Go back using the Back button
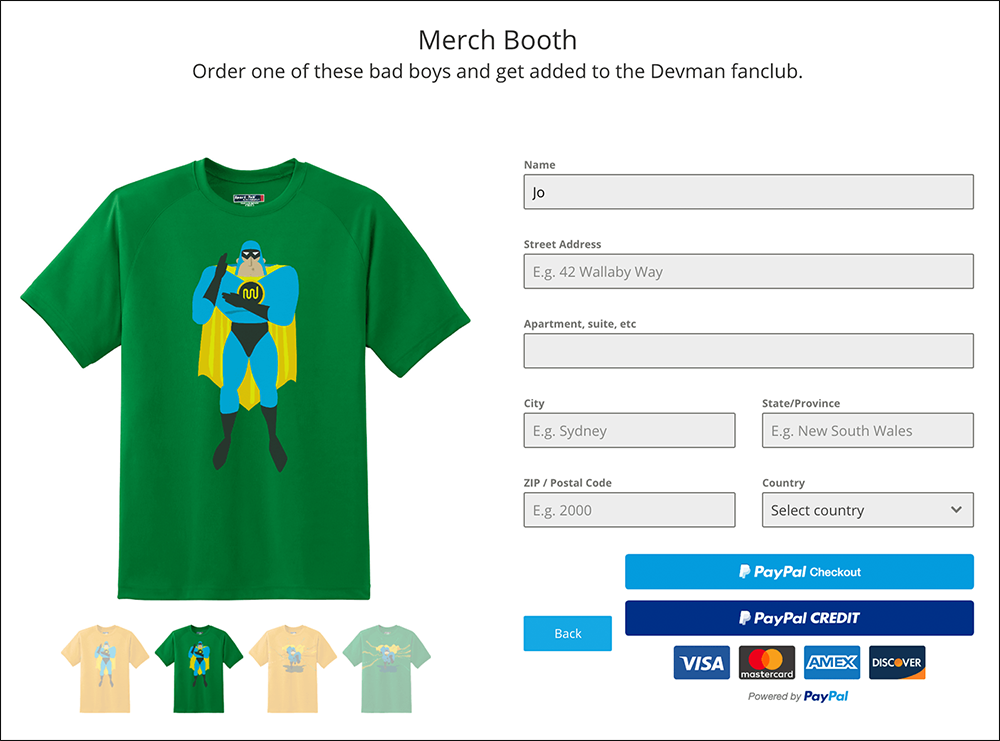The image size is (1000, 741). (x=568, y=633)
